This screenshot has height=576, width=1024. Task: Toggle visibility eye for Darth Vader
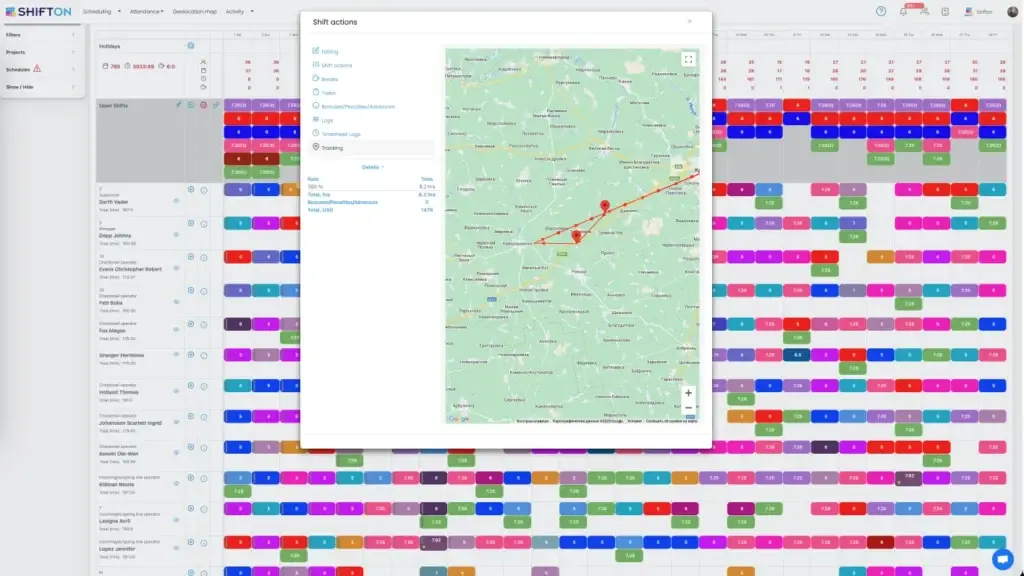coord(176,200)
